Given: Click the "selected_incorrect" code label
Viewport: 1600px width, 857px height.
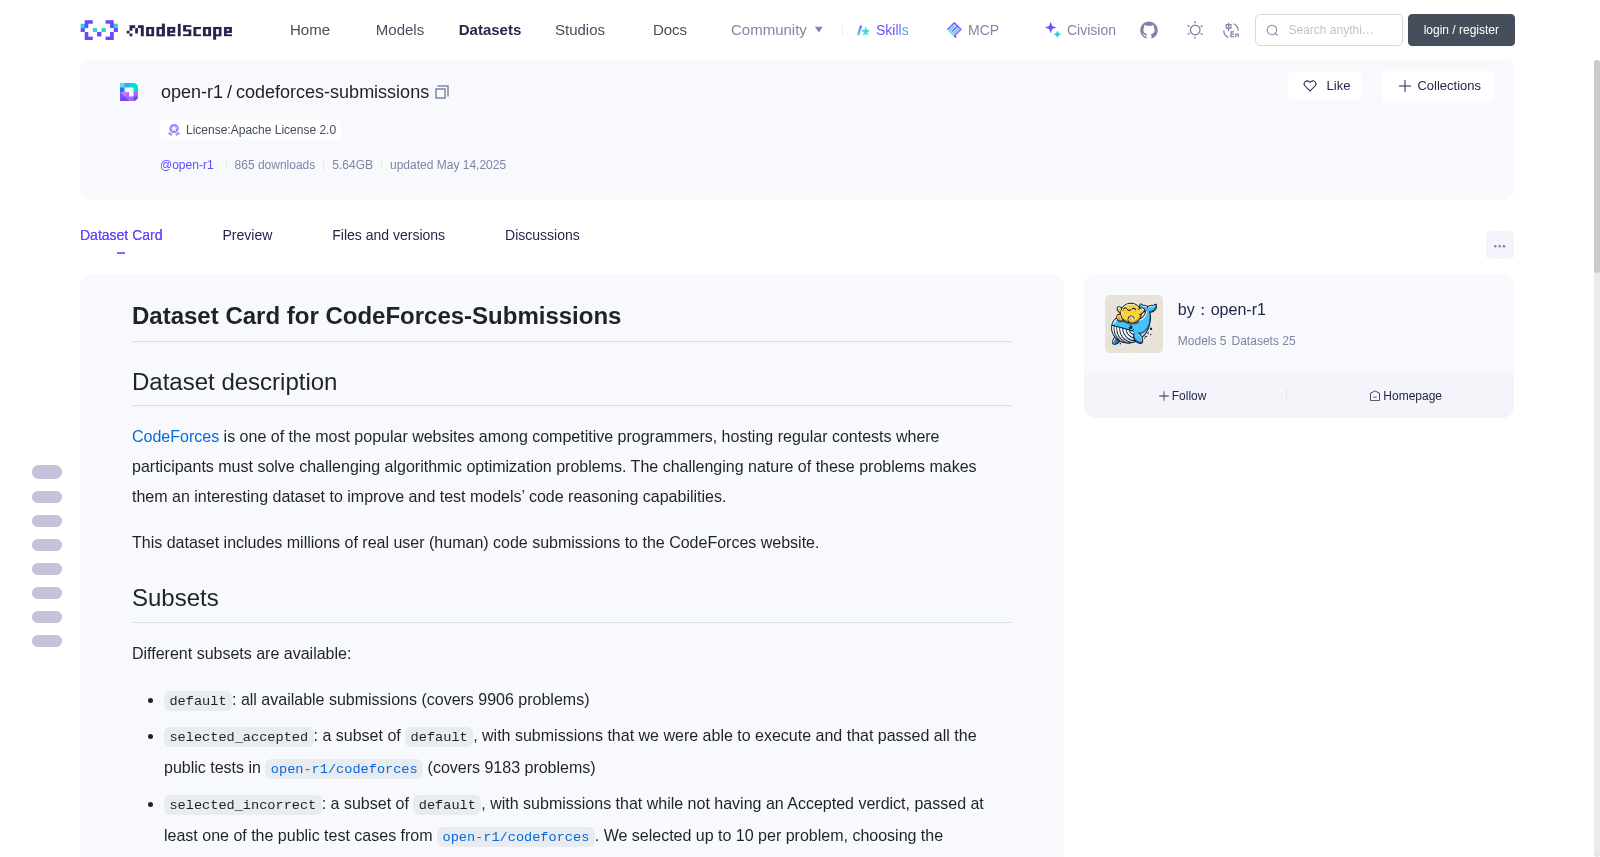Looking at the screenshot, I should click(x=243, y=804).
